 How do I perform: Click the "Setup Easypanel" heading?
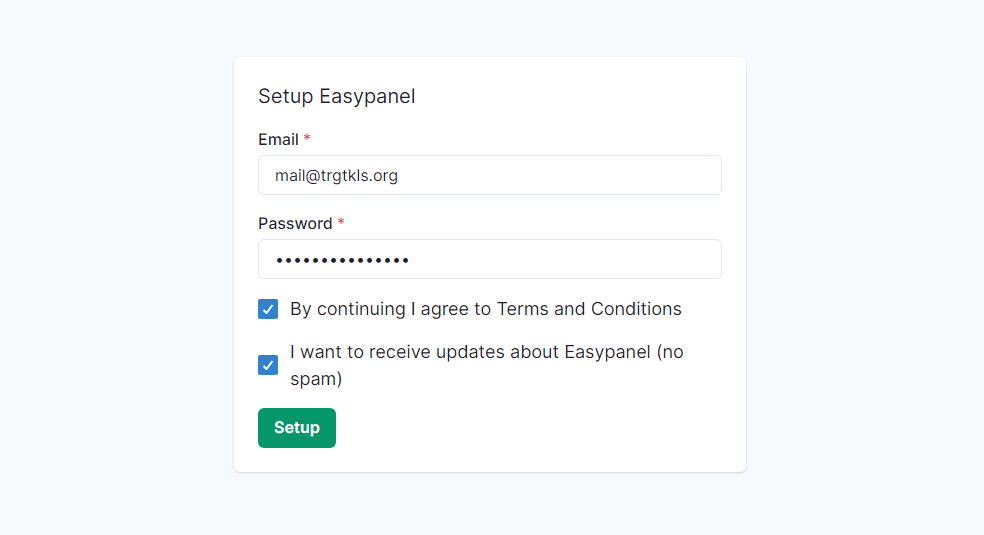click(336, 96)
